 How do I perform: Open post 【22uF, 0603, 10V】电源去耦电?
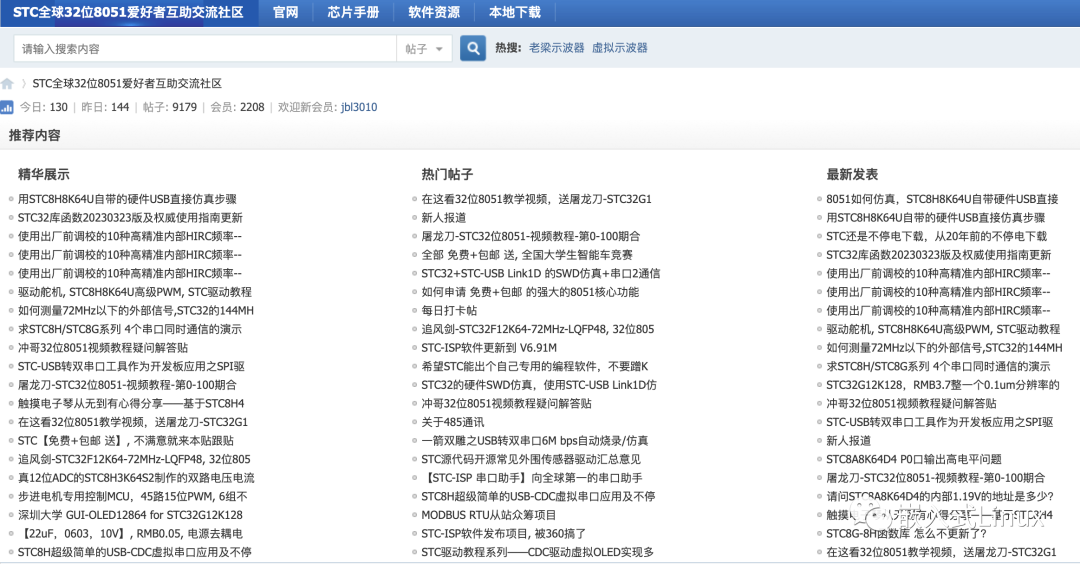[x=130, y=534]
